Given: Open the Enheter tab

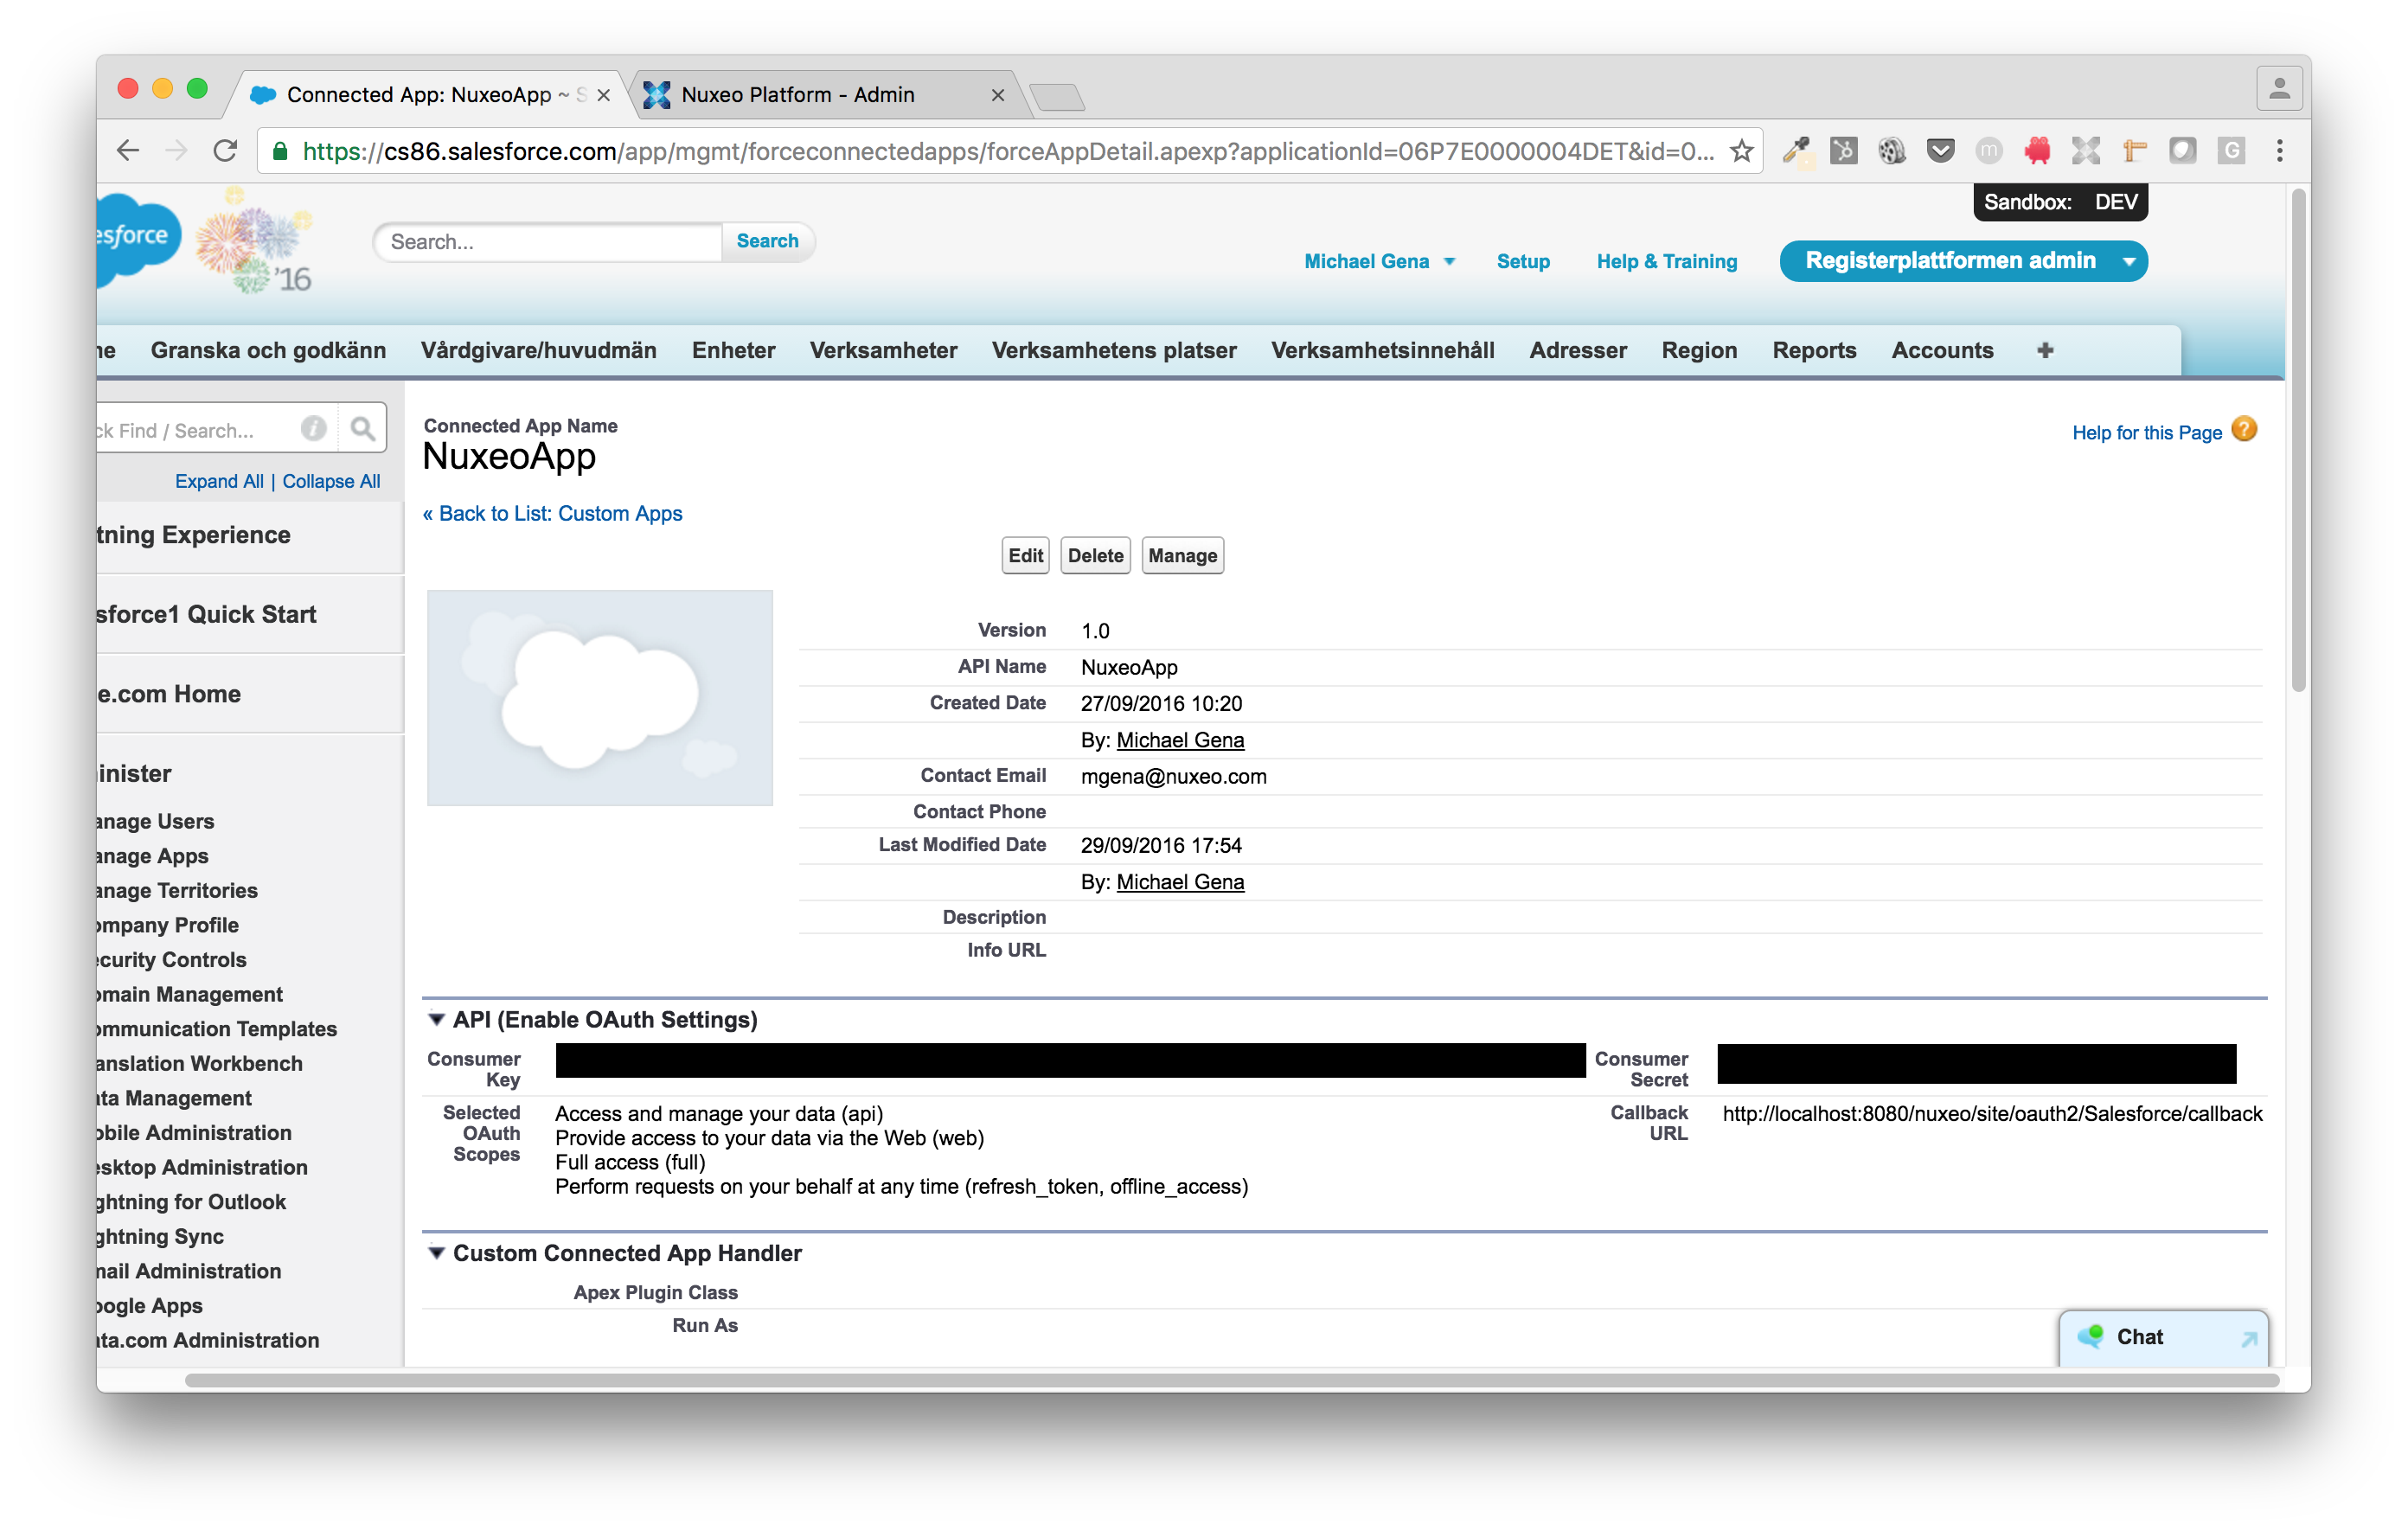Looking at the screenshot, I should (733, 350).
